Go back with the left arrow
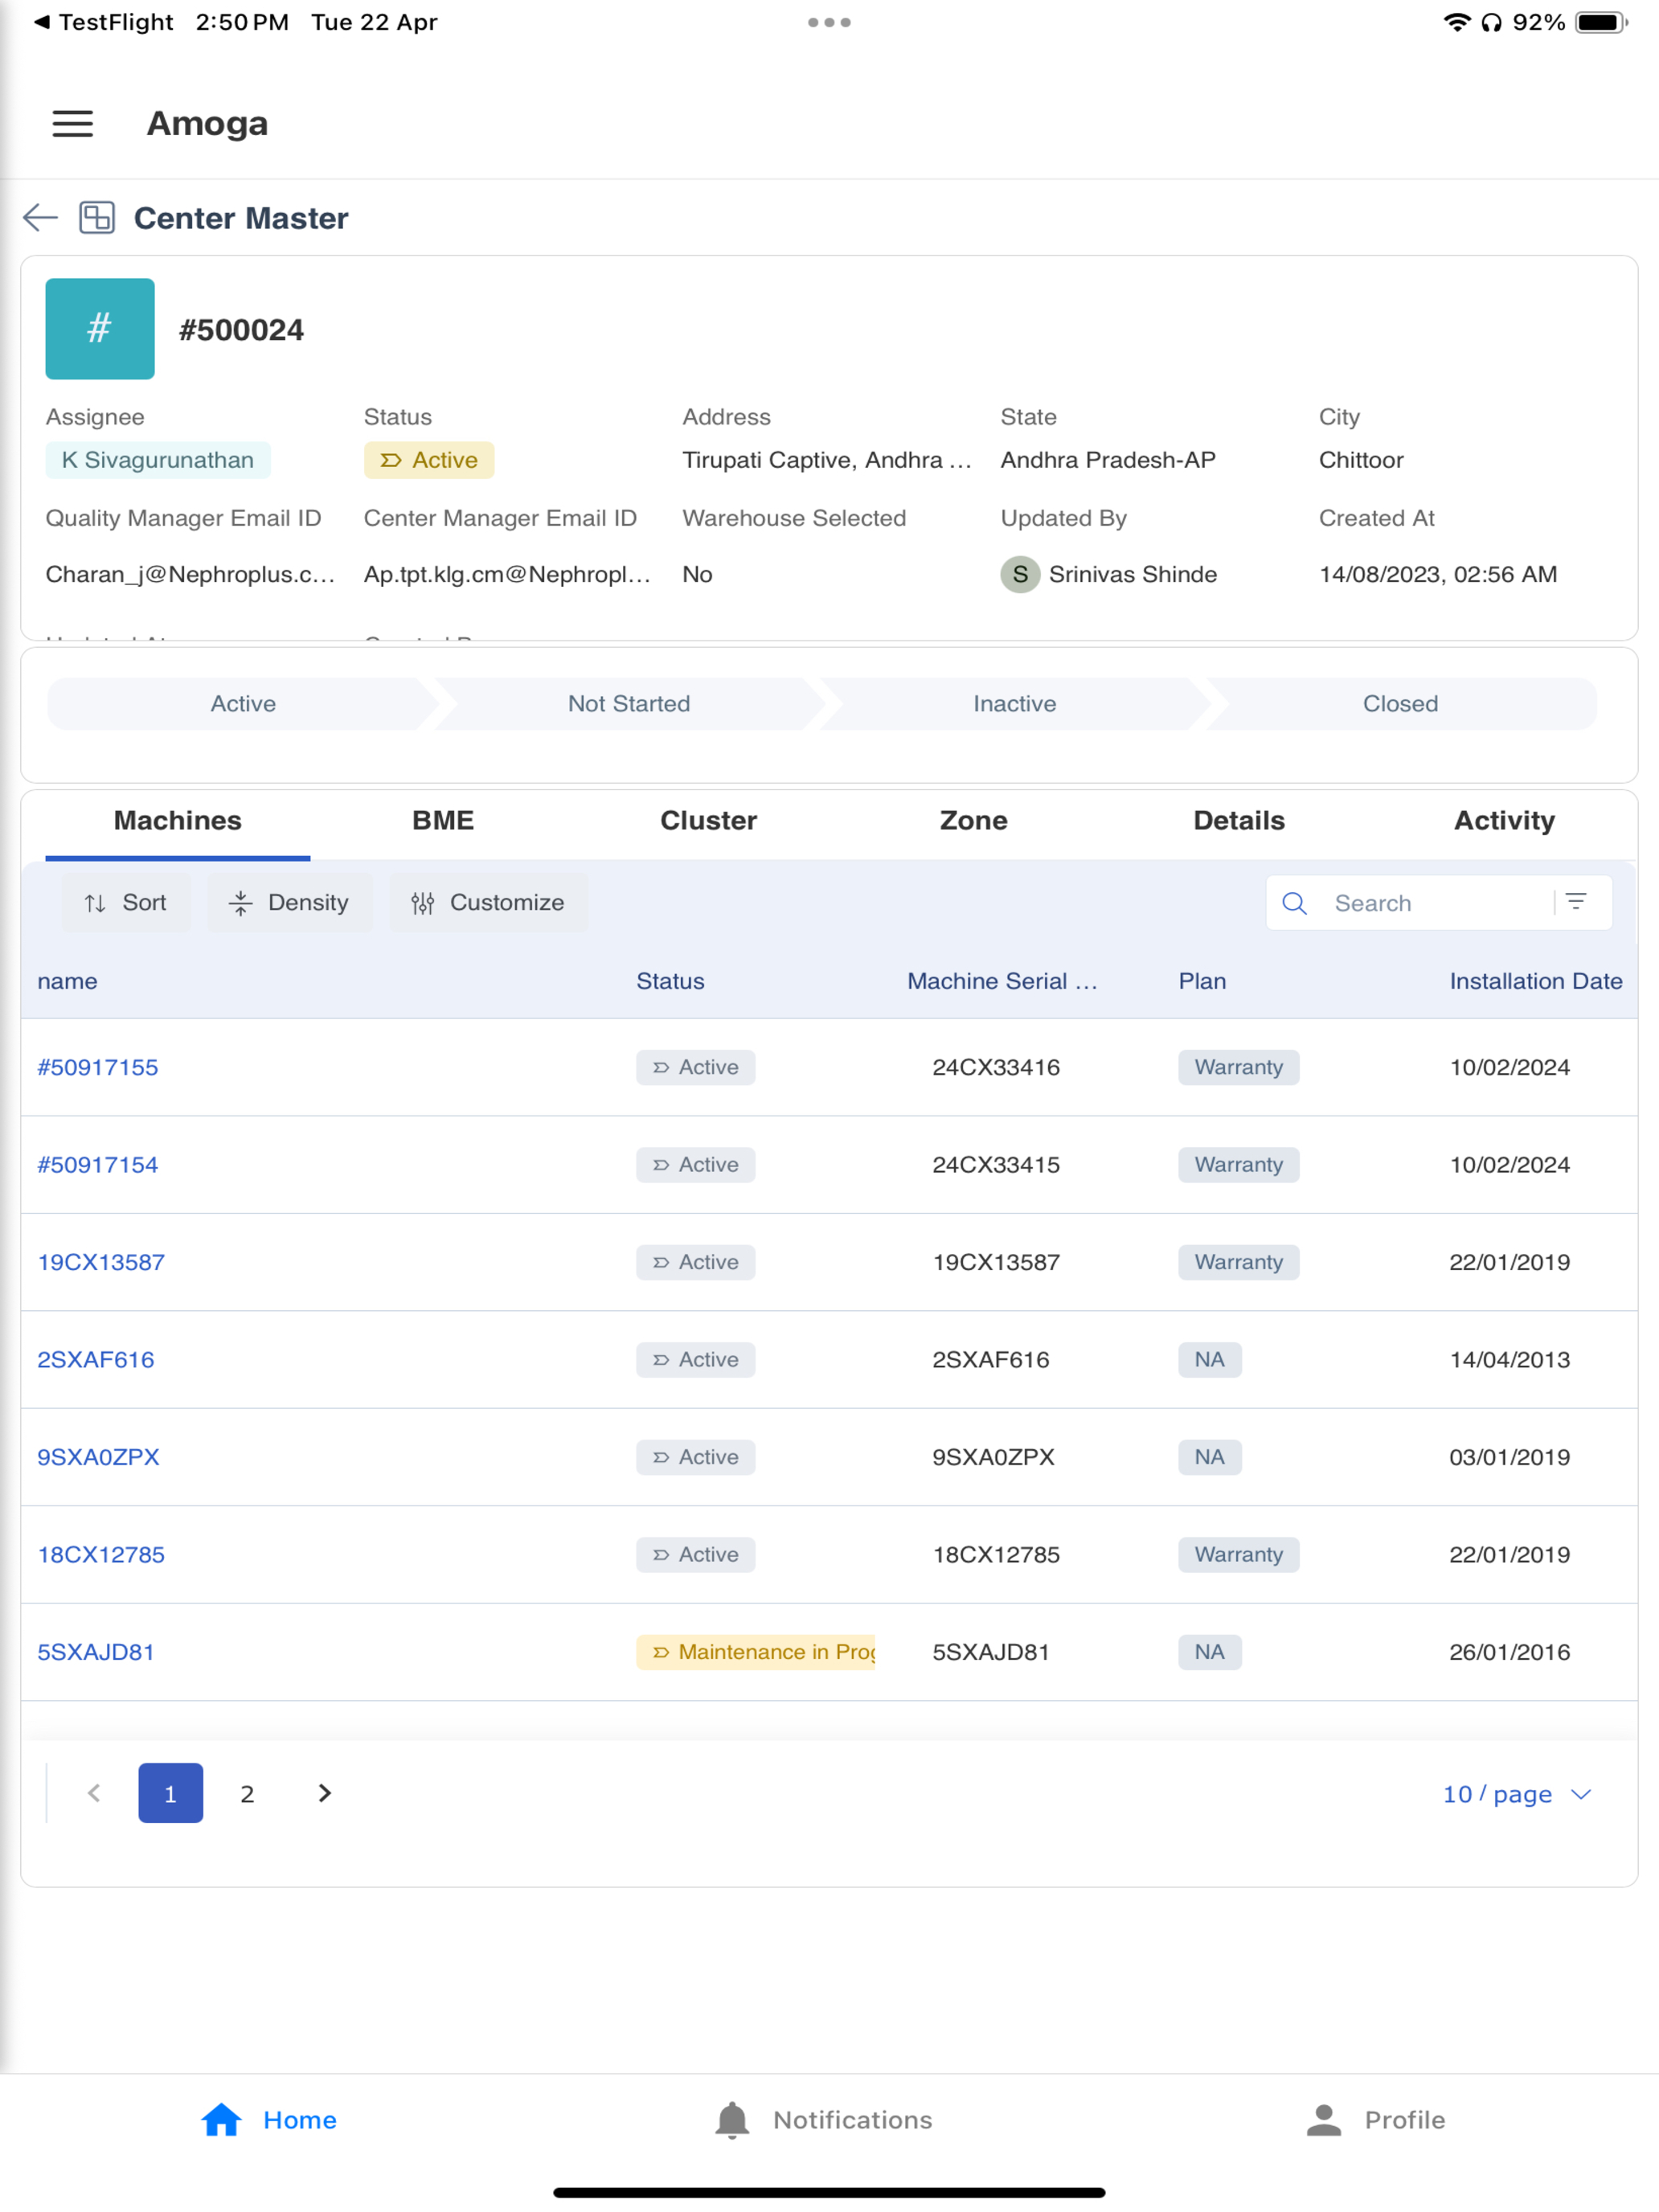 click(x=41, y=218)
